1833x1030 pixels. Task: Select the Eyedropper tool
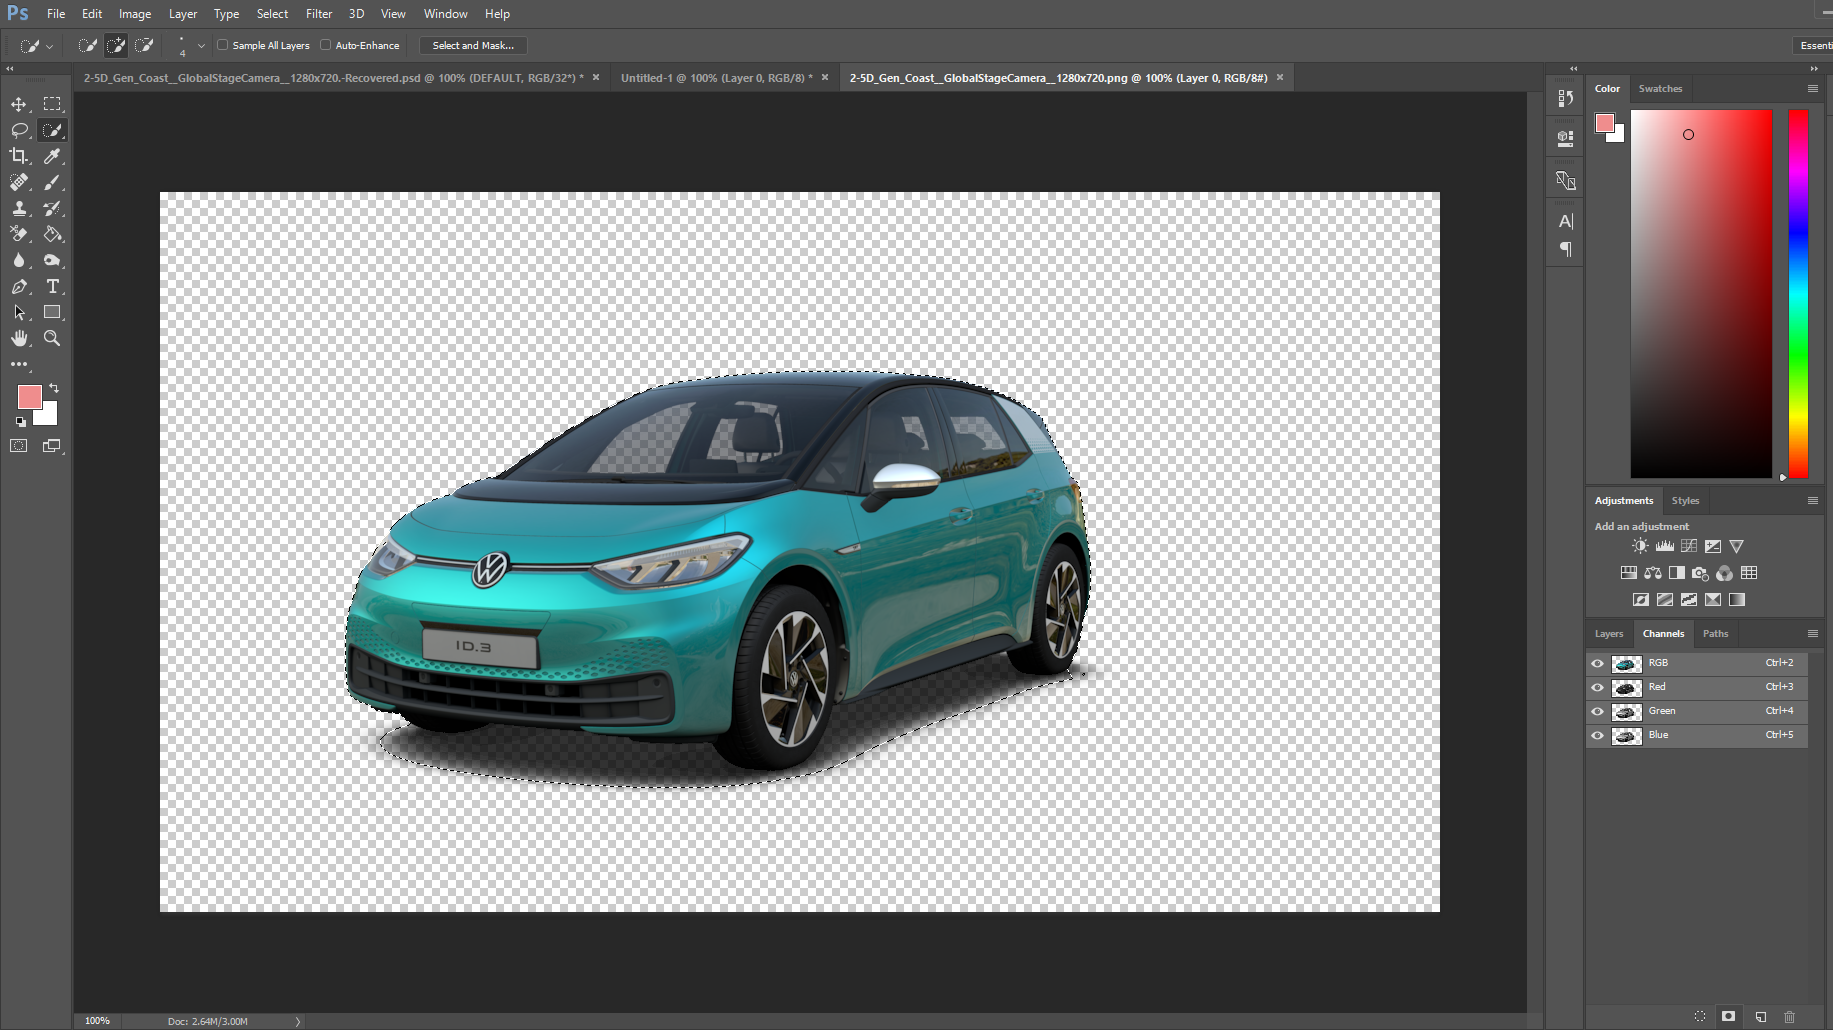[52, 156]
